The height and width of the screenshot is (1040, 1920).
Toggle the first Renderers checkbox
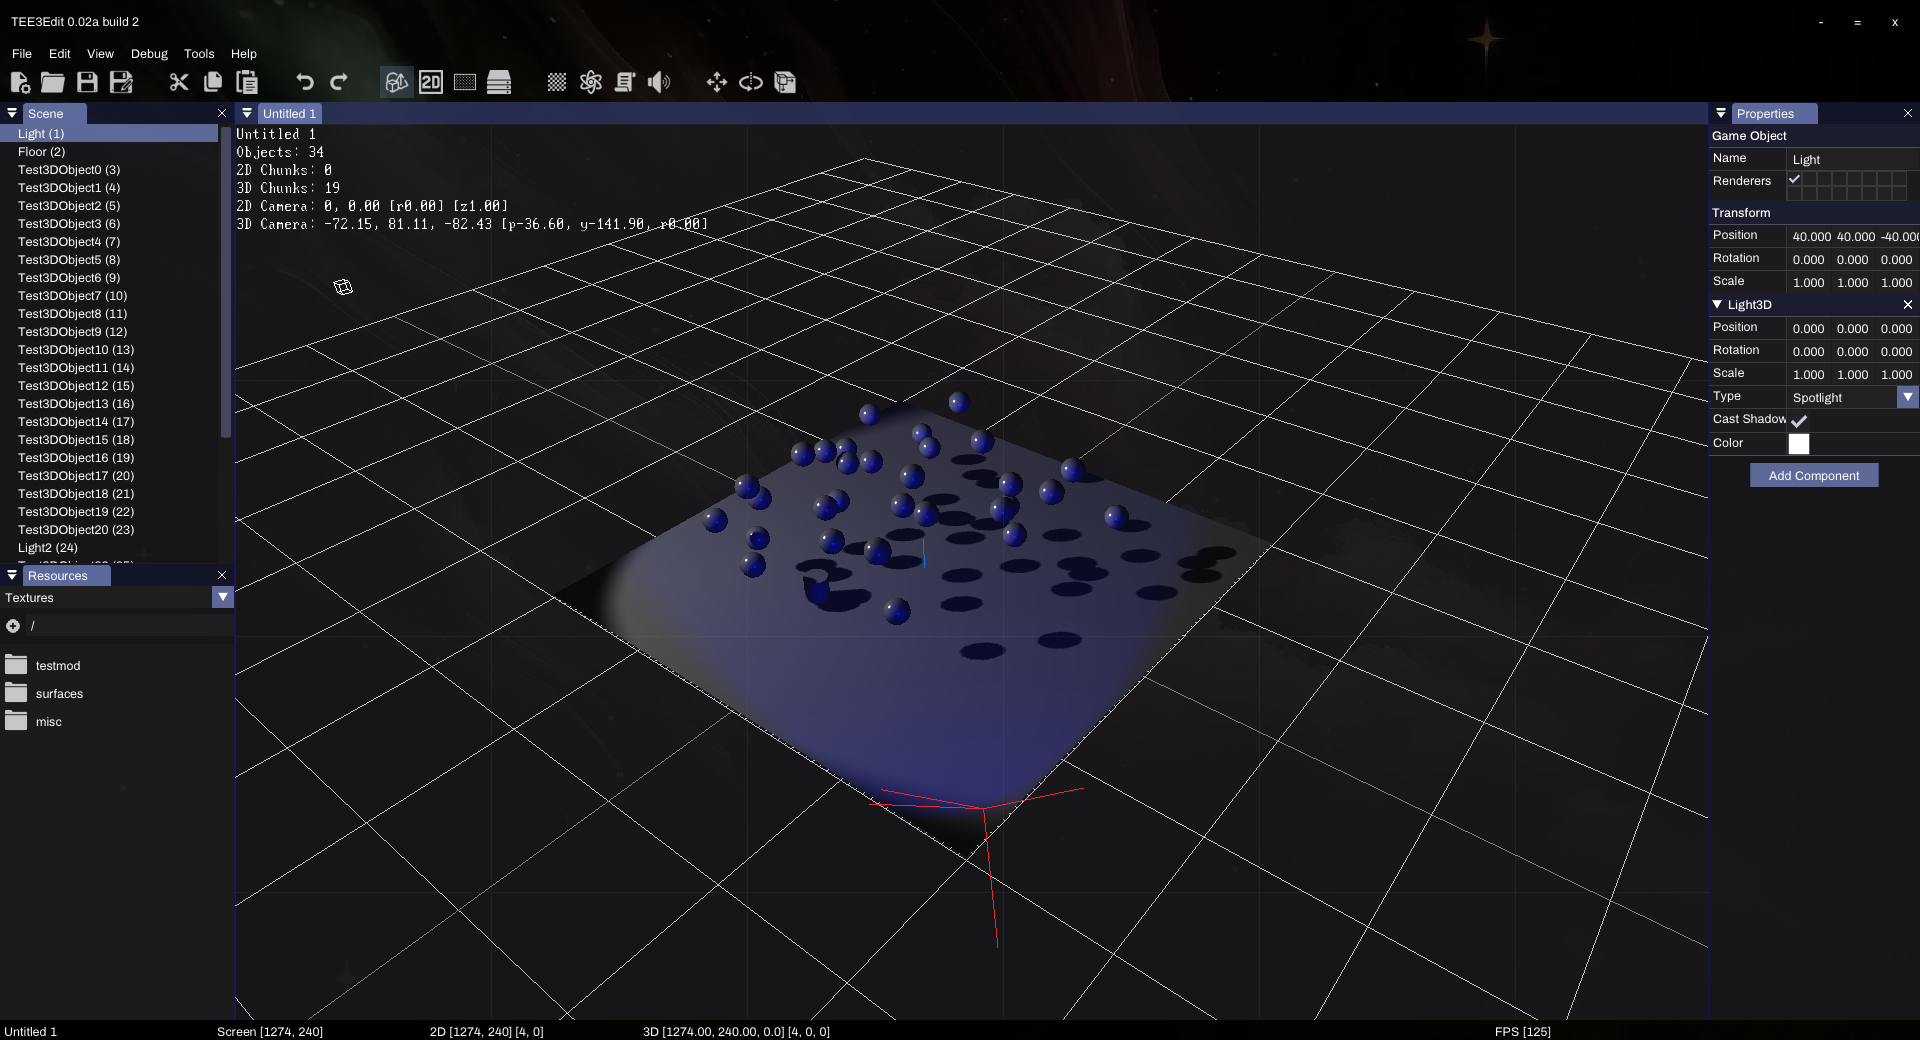[x=1796, y=180]
